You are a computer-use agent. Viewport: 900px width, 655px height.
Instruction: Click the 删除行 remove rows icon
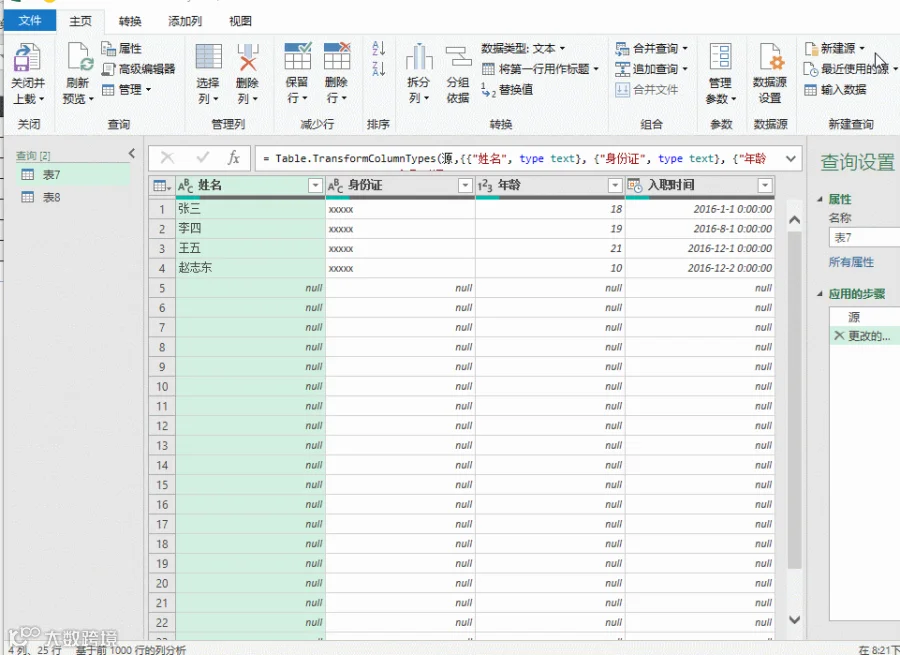[337, 56]
